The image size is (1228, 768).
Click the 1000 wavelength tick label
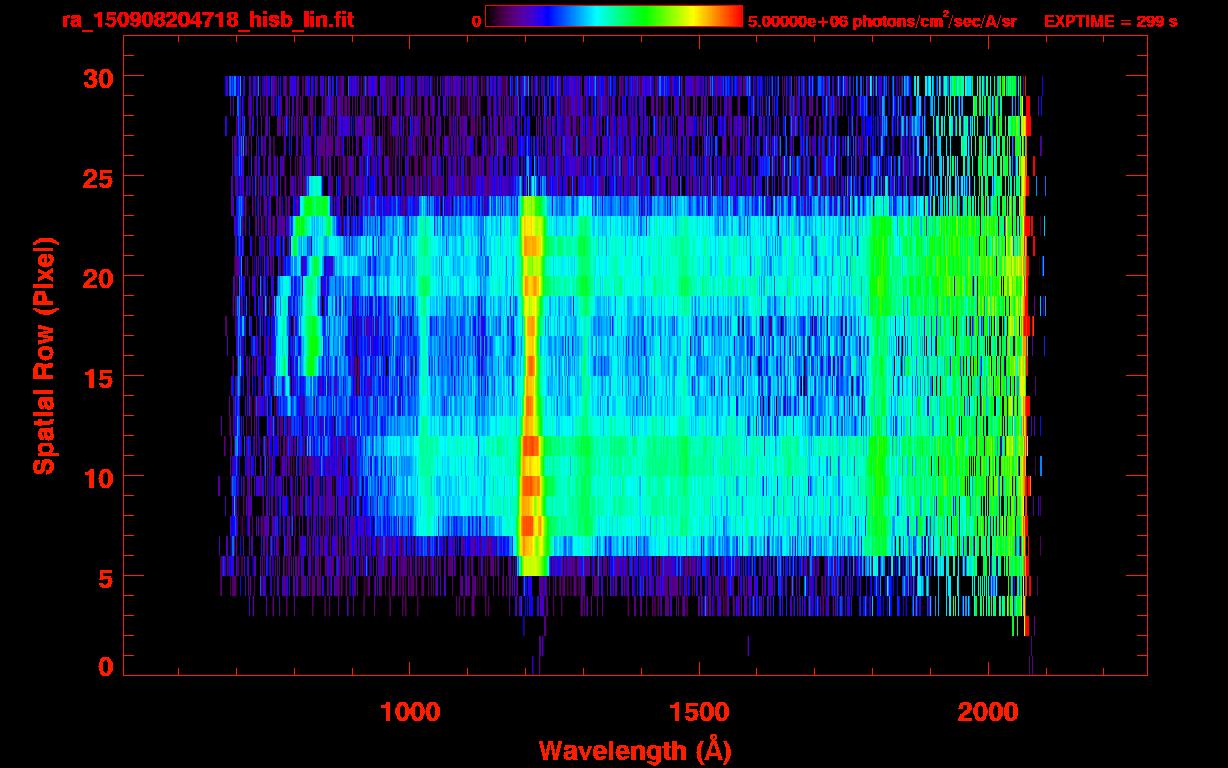tap(410, 712)
